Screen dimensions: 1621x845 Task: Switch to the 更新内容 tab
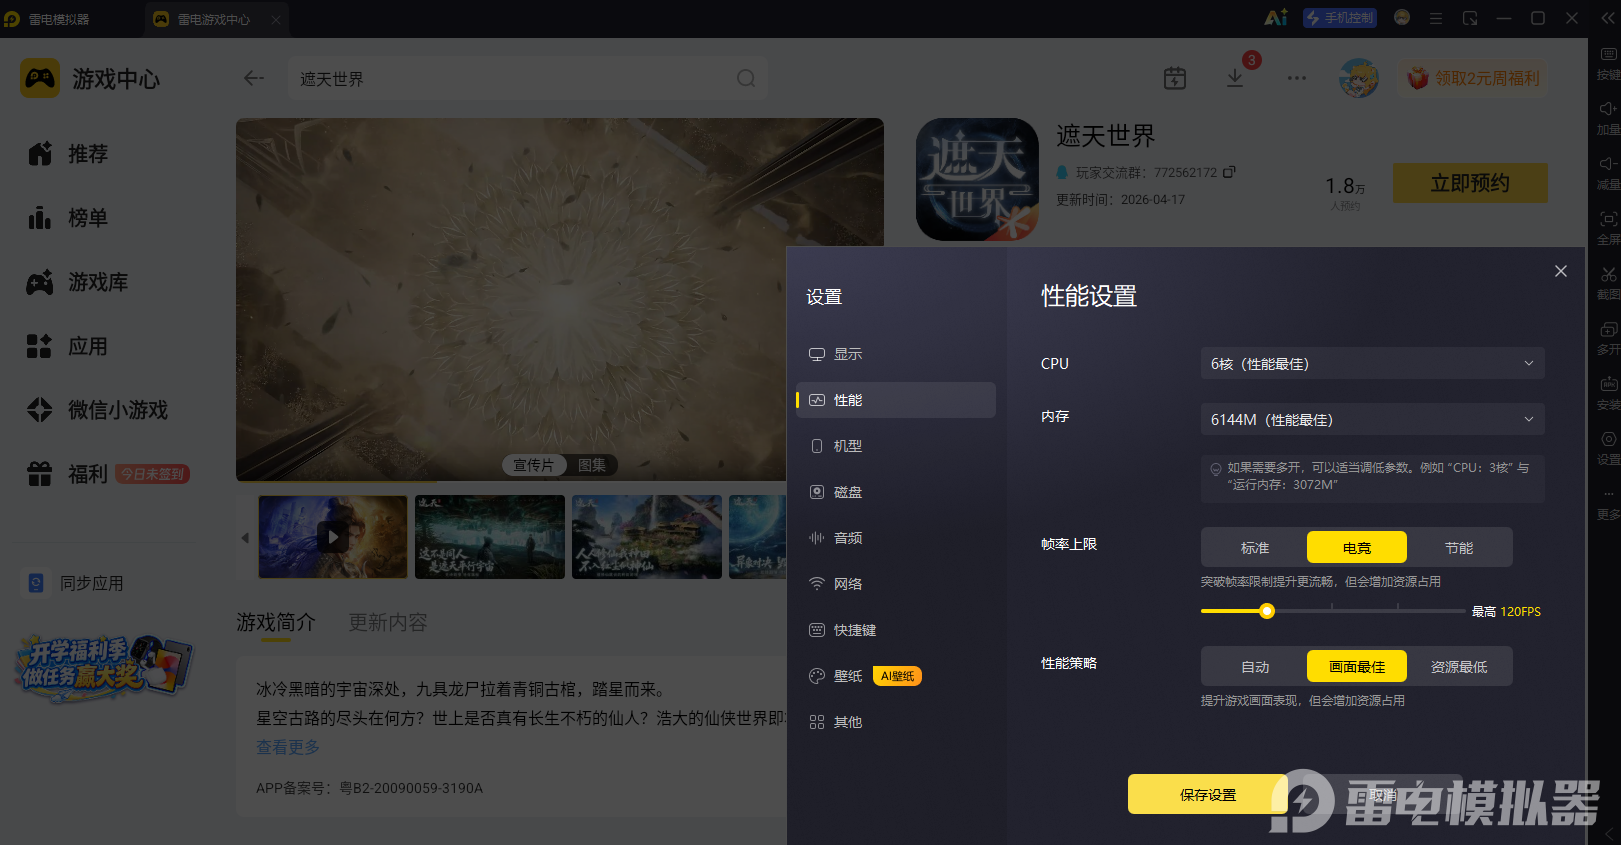click(x=388, y=622)
